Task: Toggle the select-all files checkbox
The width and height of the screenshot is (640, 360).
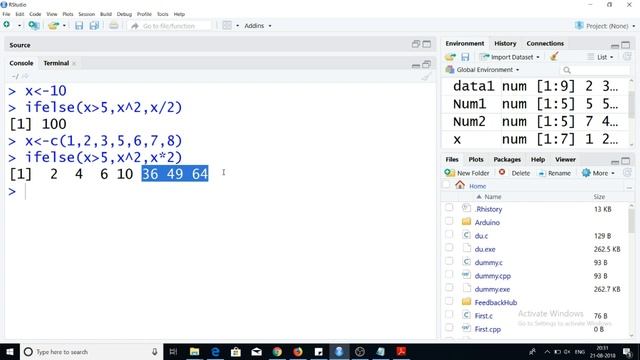Action: [x=446, y=185]
